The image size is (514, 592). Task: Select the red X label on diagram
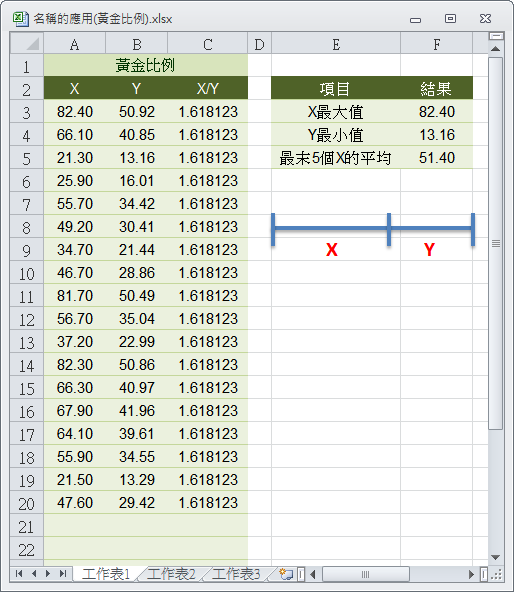click(332, 250)
